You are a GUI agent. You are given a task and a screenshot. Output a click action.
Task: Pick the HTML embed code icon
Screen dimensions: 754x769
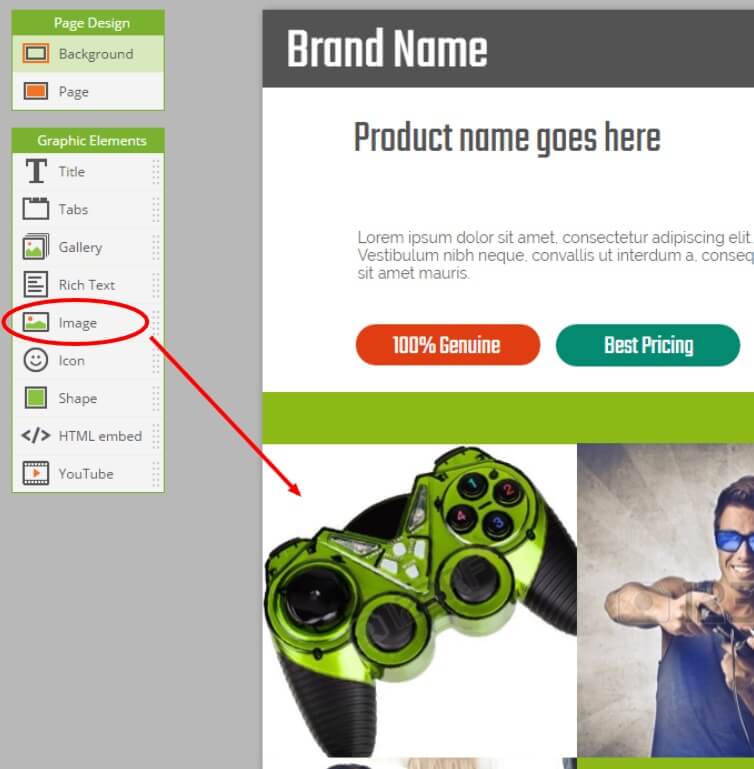coord(36,436)
